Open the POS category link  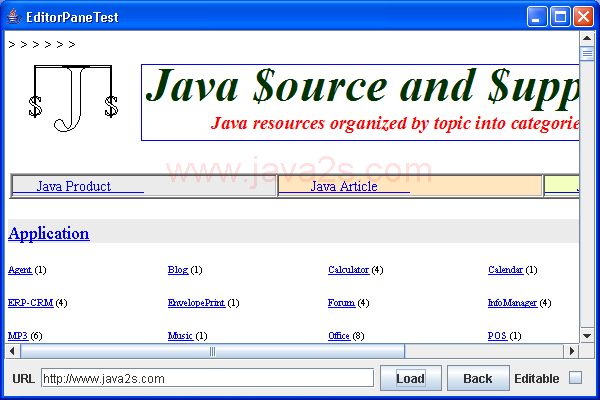pos(497,336)
